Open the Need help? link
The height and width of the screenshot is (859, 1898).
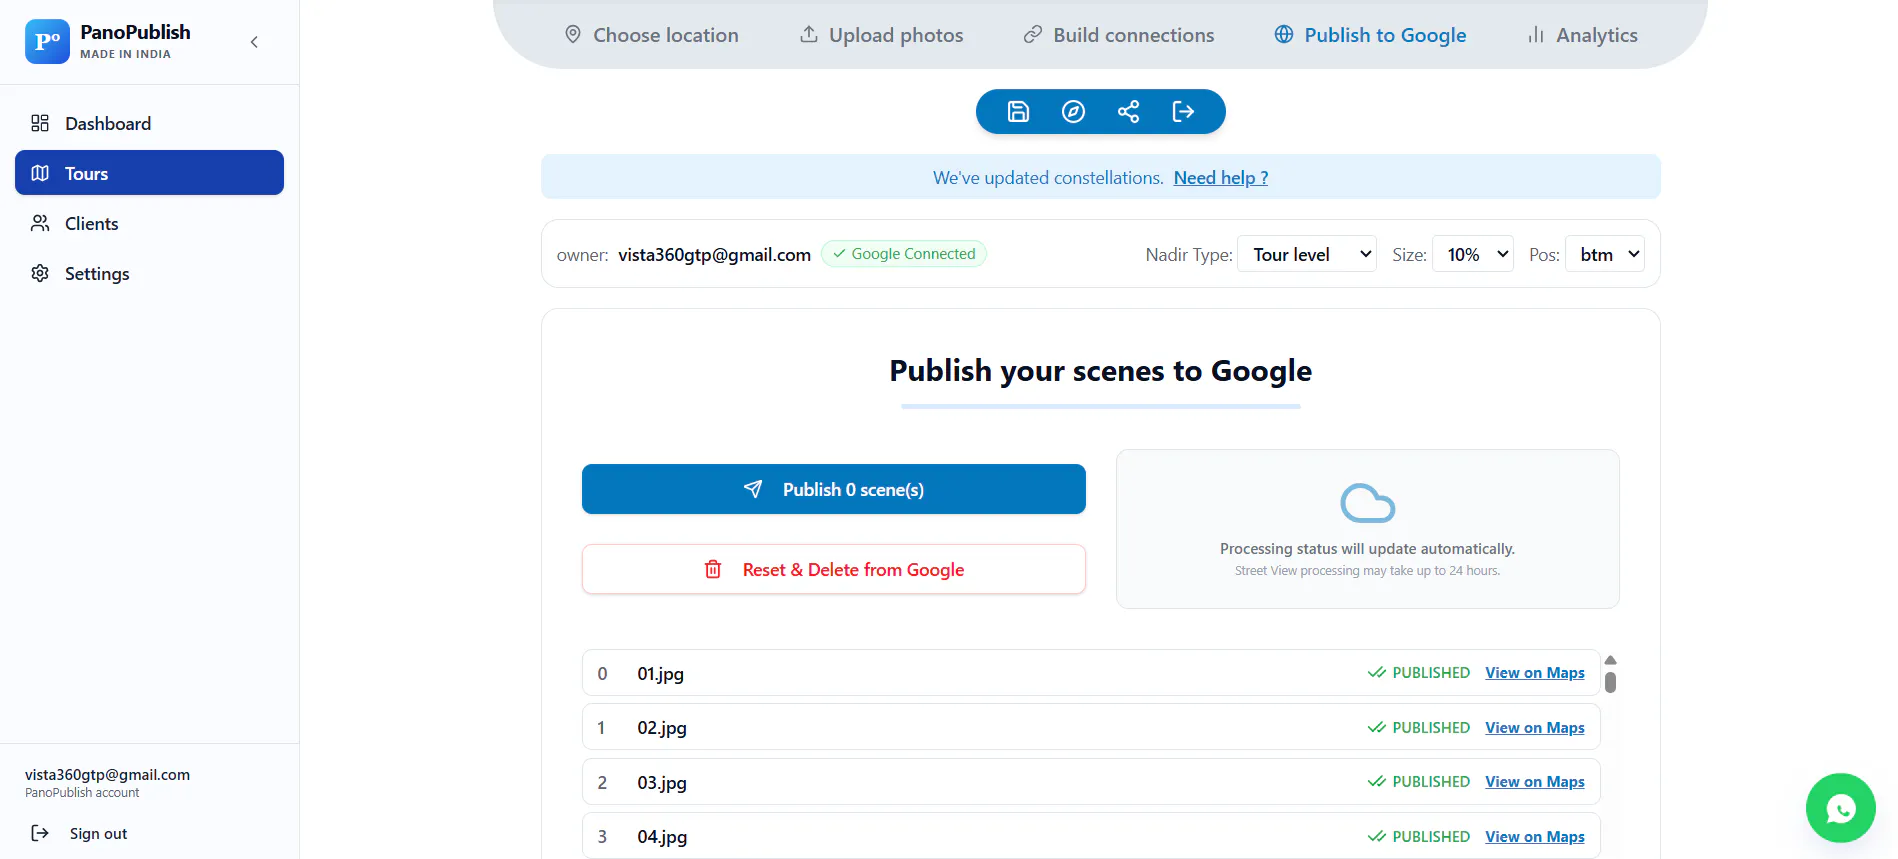click(x=1221, y=177)
